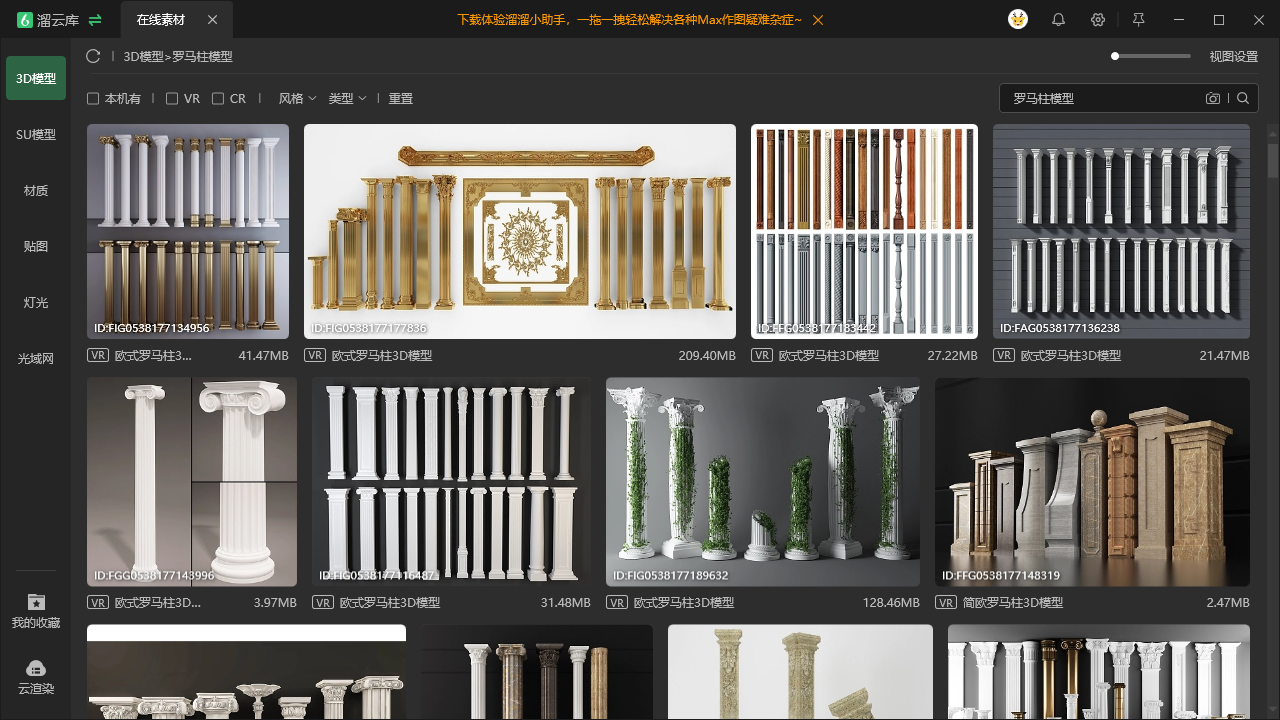Expand the 类型 type dropdown
1280x720 pixels.
coord(347,98)
